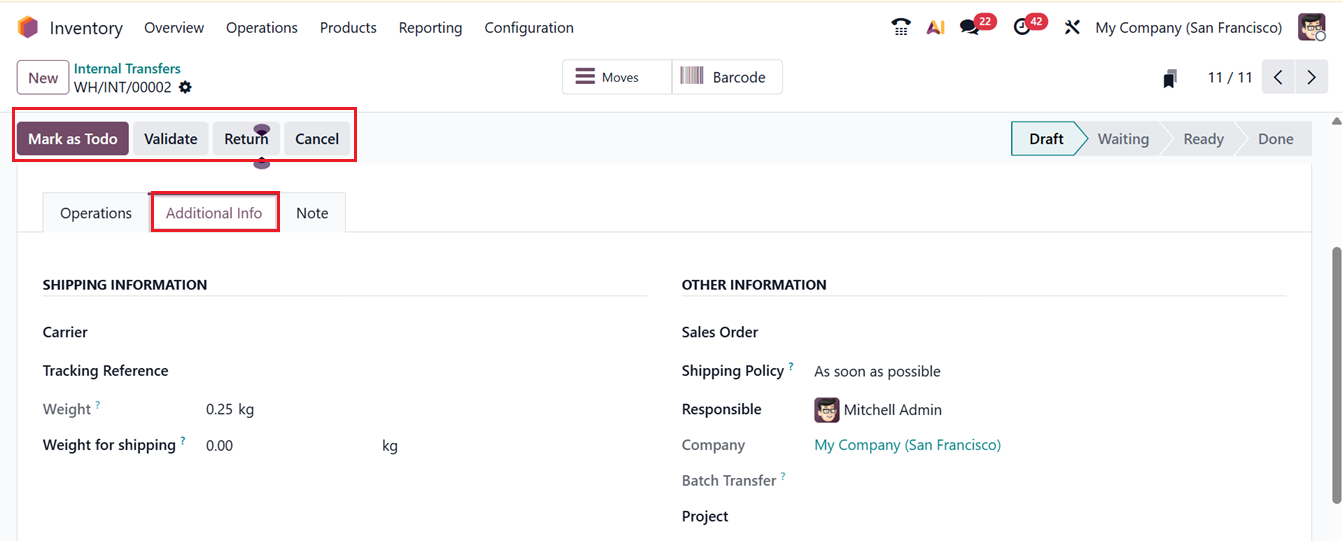Open the Internal Transfers breadcrumb link

(x=127, y=68)
